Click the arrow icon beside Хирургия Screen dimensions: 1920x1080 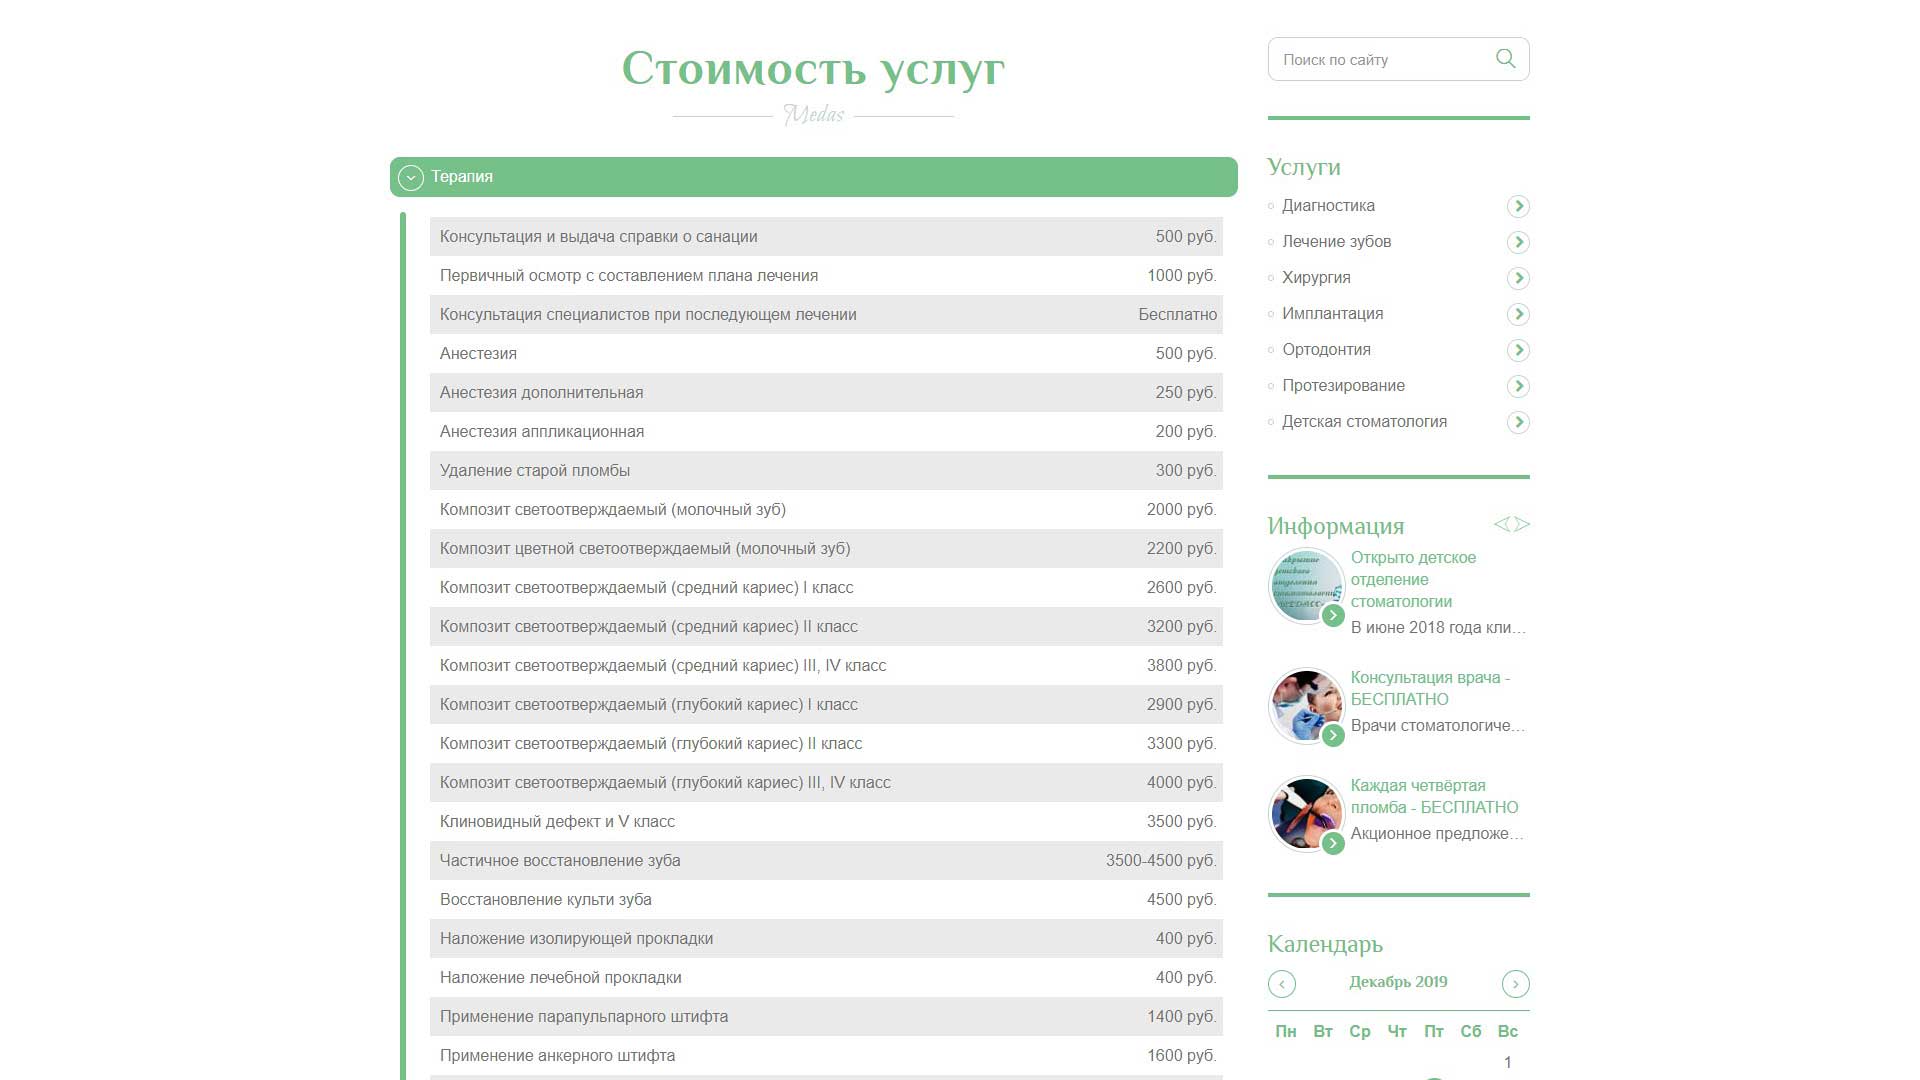point(1519,278)
